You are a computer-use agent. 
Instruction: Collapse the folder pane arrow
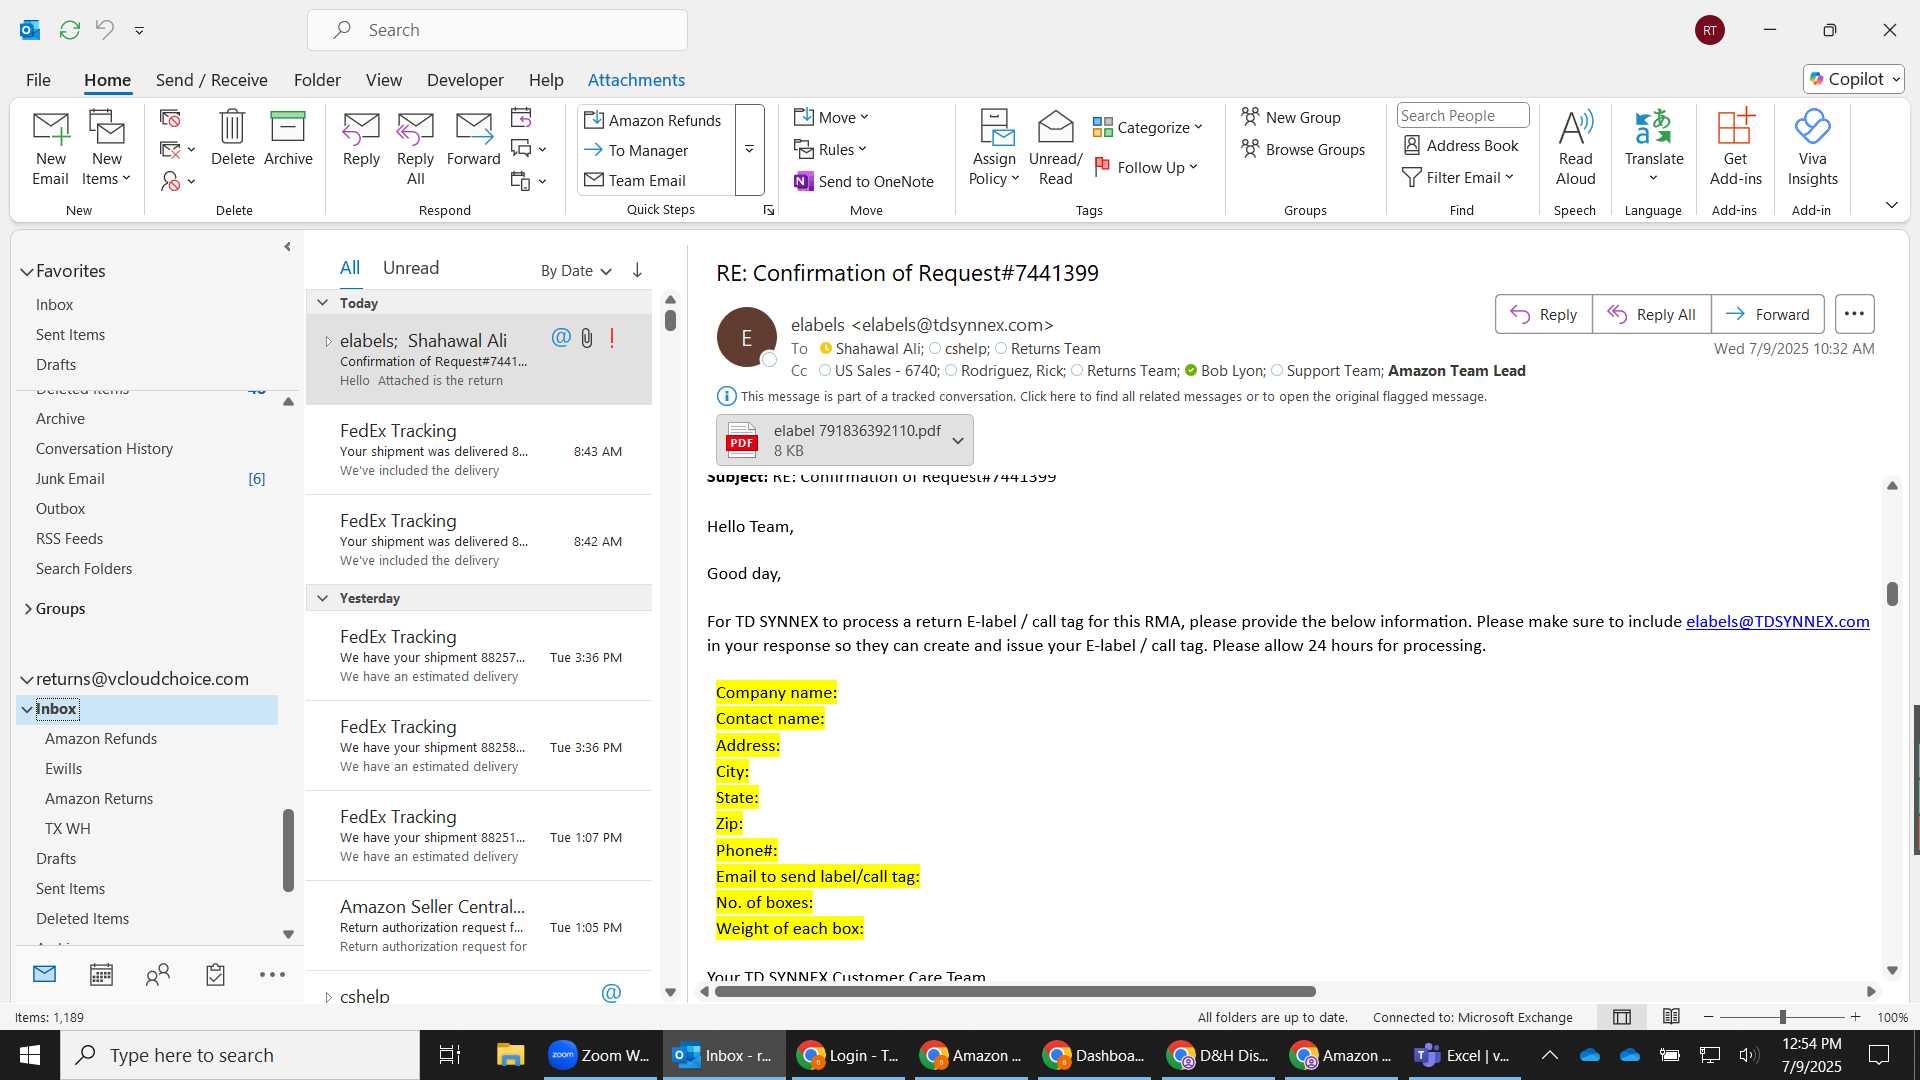point(287,247)
